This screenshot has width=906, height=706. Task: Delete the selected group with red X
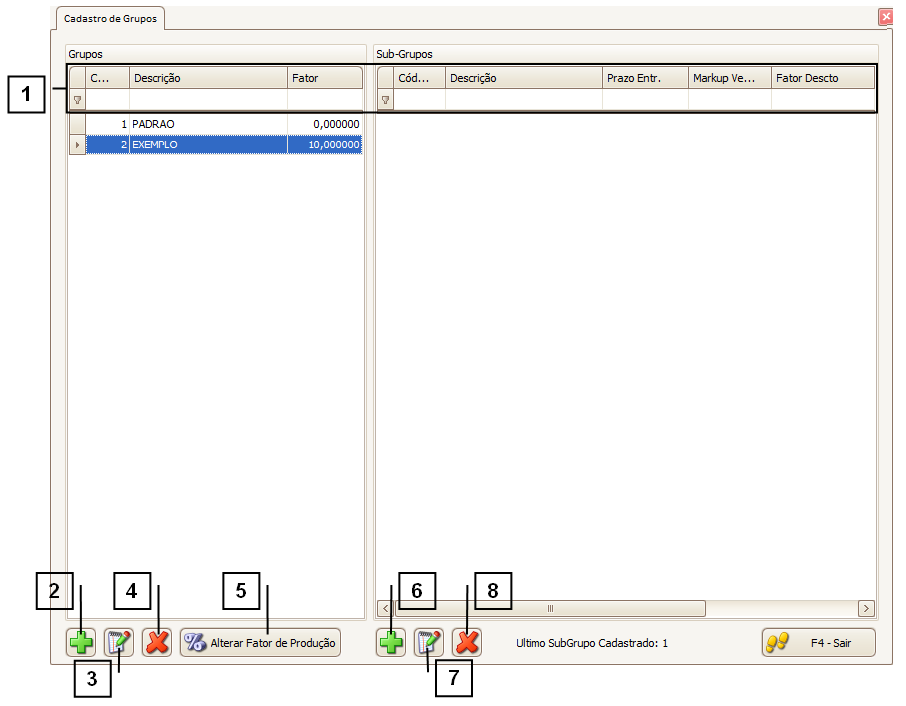tap(156, 642)
